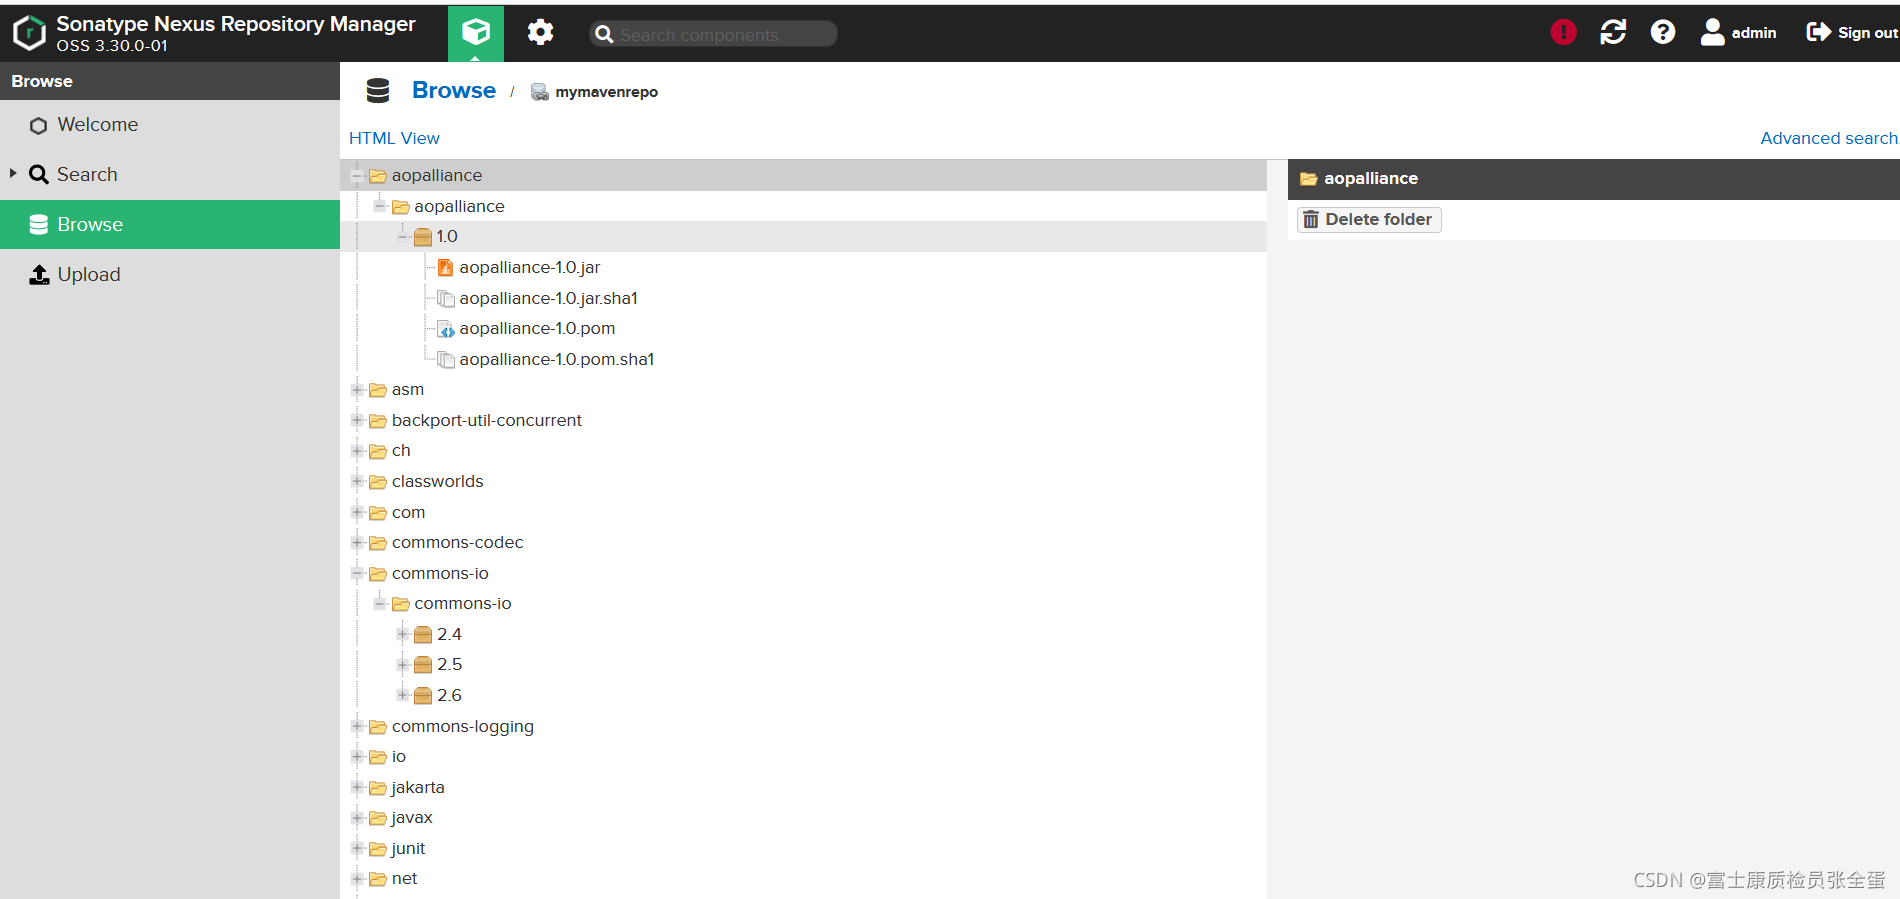Click the aopalliance-1.0.jar.sha1 file icon
Image resolution: width=1900 pixels, height=899 pixels.
(446, 298)
